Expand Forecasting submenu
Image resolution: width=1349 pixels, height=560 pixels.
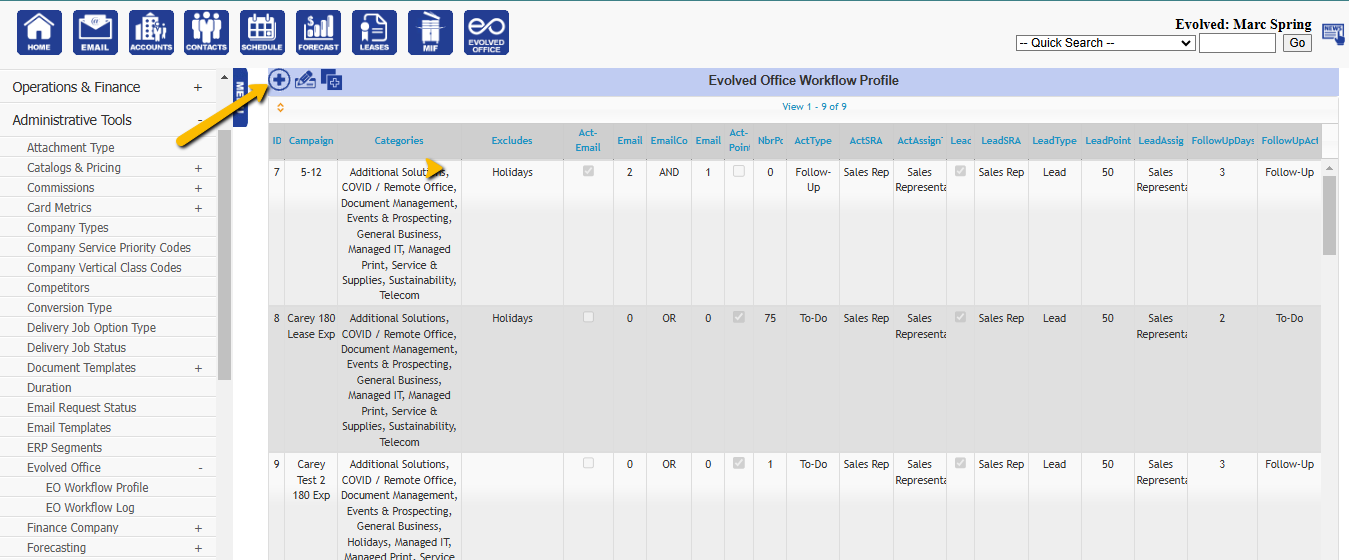[x=198, y=548]
